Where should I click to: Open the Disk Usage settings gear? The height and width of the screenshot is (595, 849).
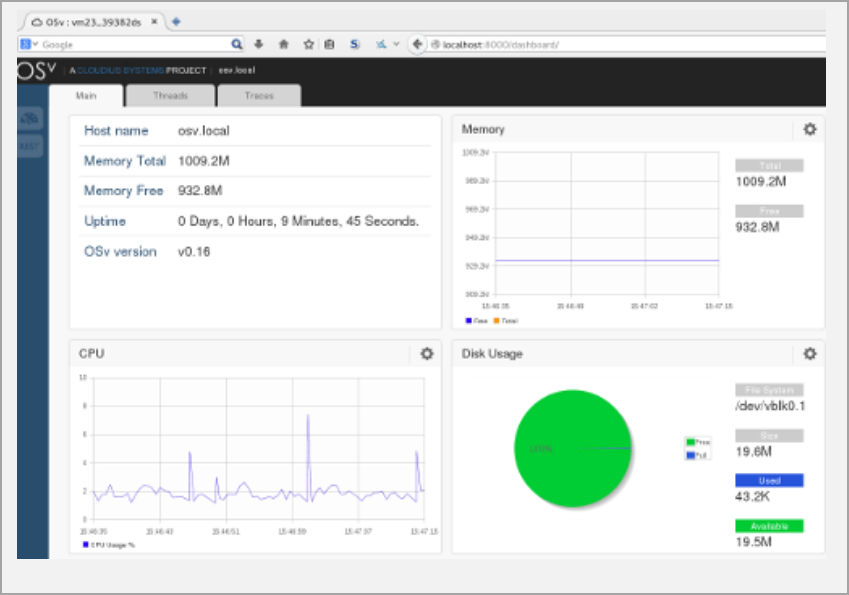pyautogui.click(x=809, y=354)
